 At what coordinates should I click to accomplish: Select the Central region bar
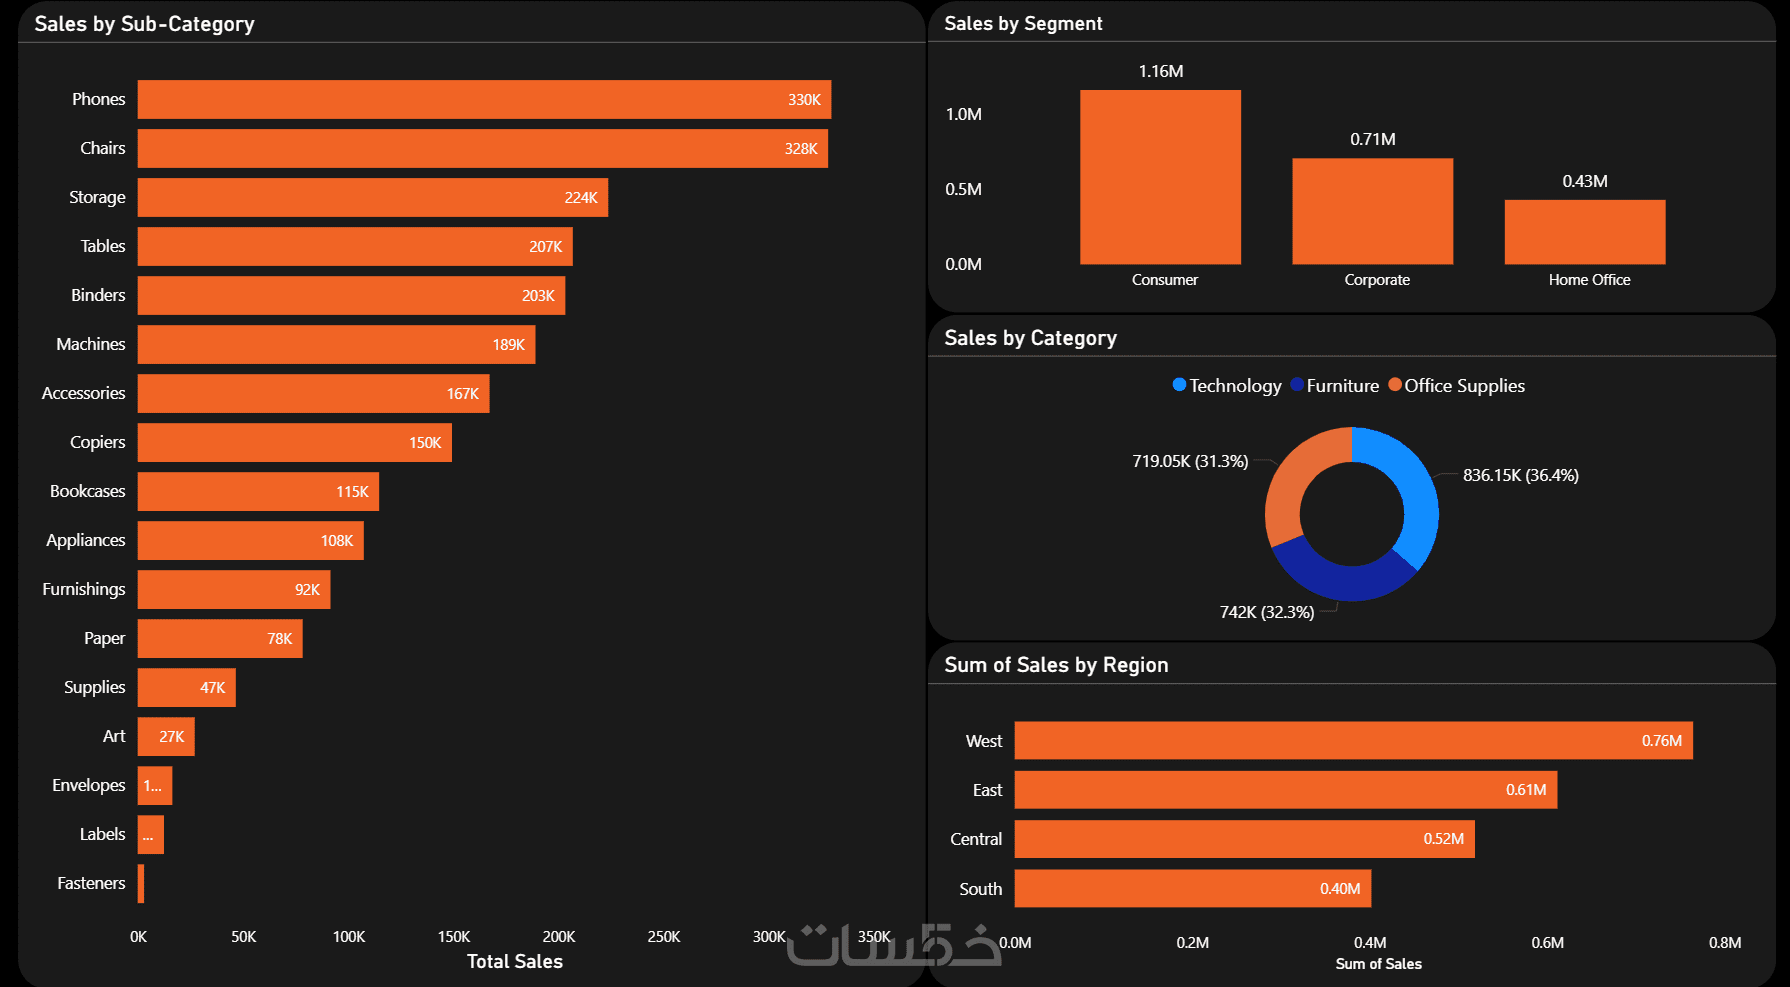pos(1245,839)
